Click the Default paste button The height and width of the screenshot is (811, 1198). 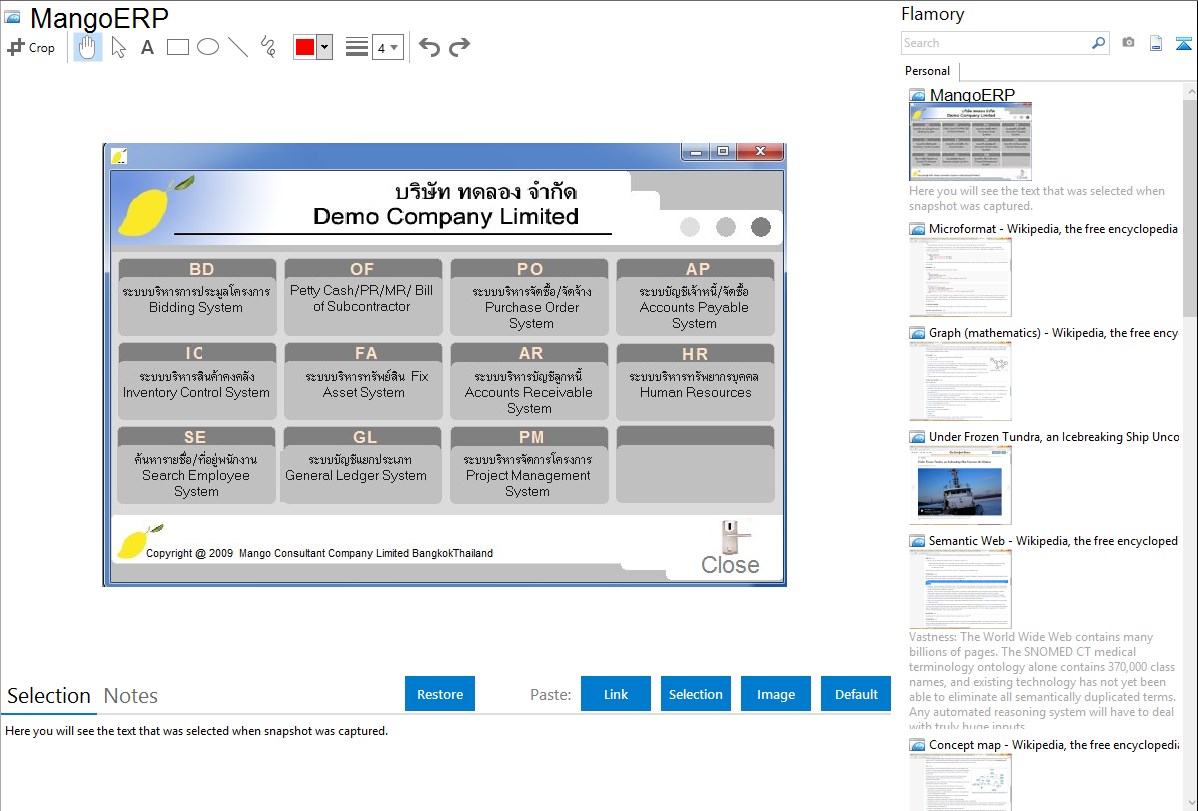(856, 694)
